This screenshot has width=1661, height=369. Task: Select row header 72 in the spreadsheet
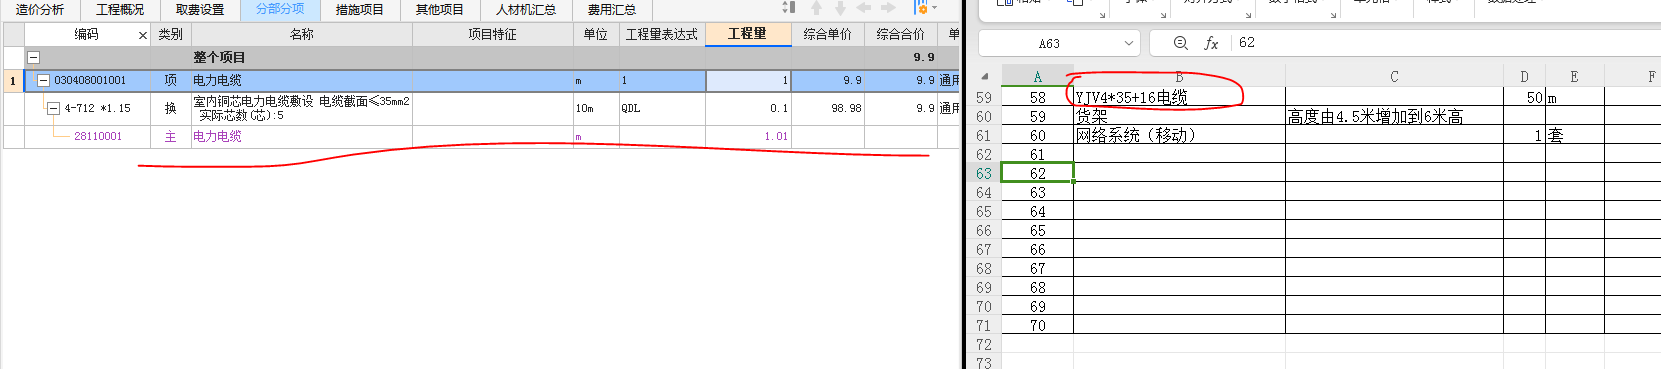(985, 345)
